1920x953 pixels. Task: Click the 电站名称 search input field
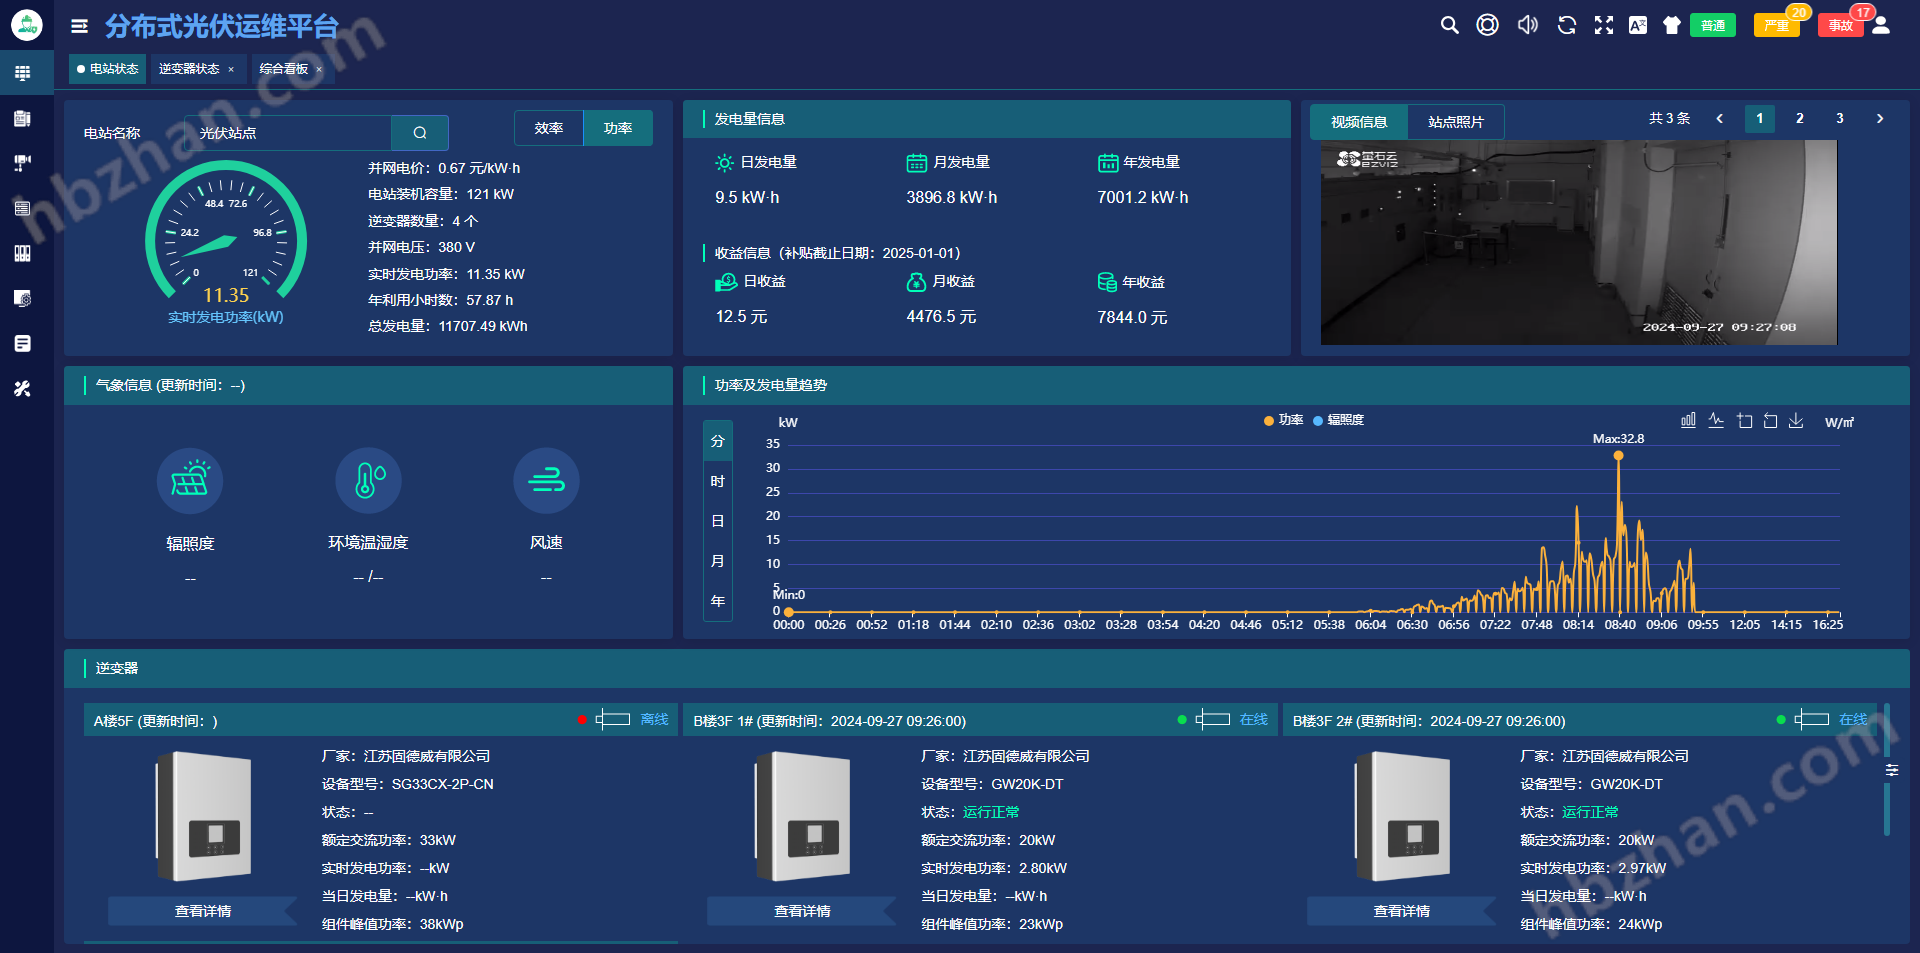pos(290,132)
